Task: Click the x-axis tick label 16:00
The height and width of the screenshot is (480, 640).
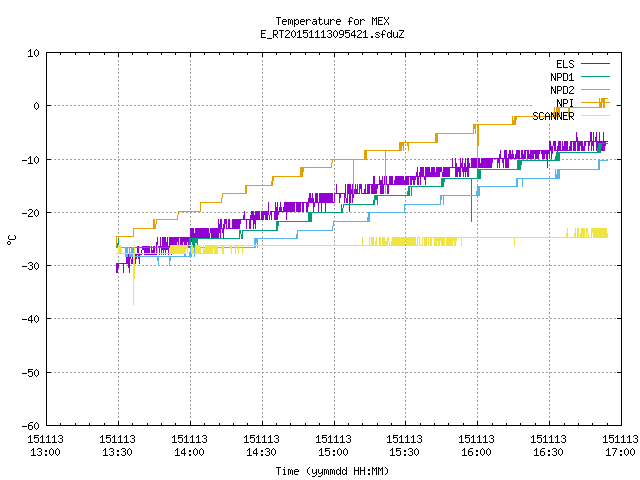Action: [x=476, y=452]
